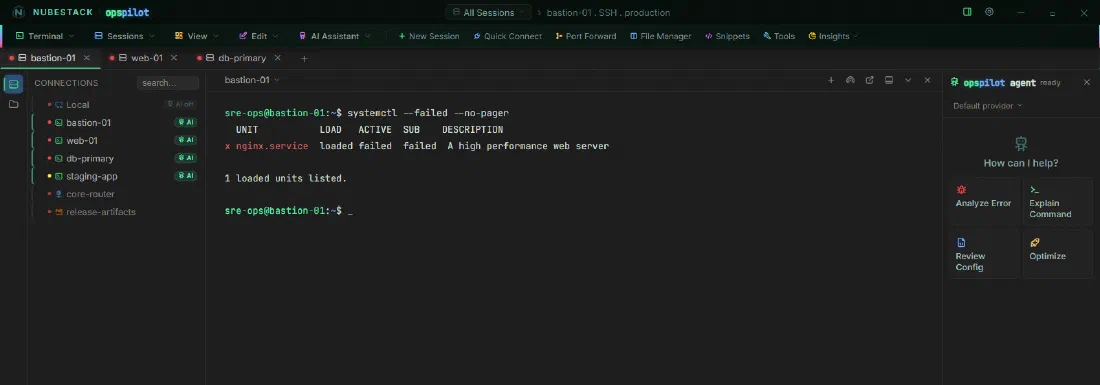This screenshot has height=385, width=1100.
Task: Expand the bastion-01 pane title dropdown
Action: (x=252, y=80)
